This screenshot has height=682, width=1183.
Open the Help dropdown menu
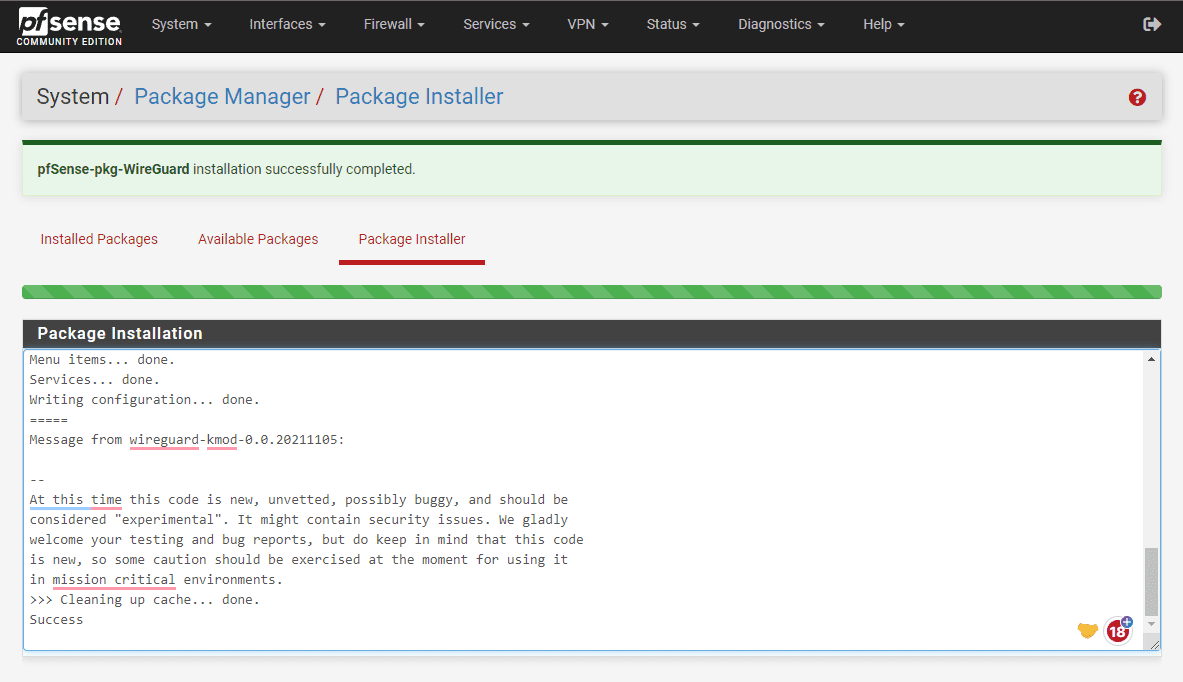click(883, 24)
